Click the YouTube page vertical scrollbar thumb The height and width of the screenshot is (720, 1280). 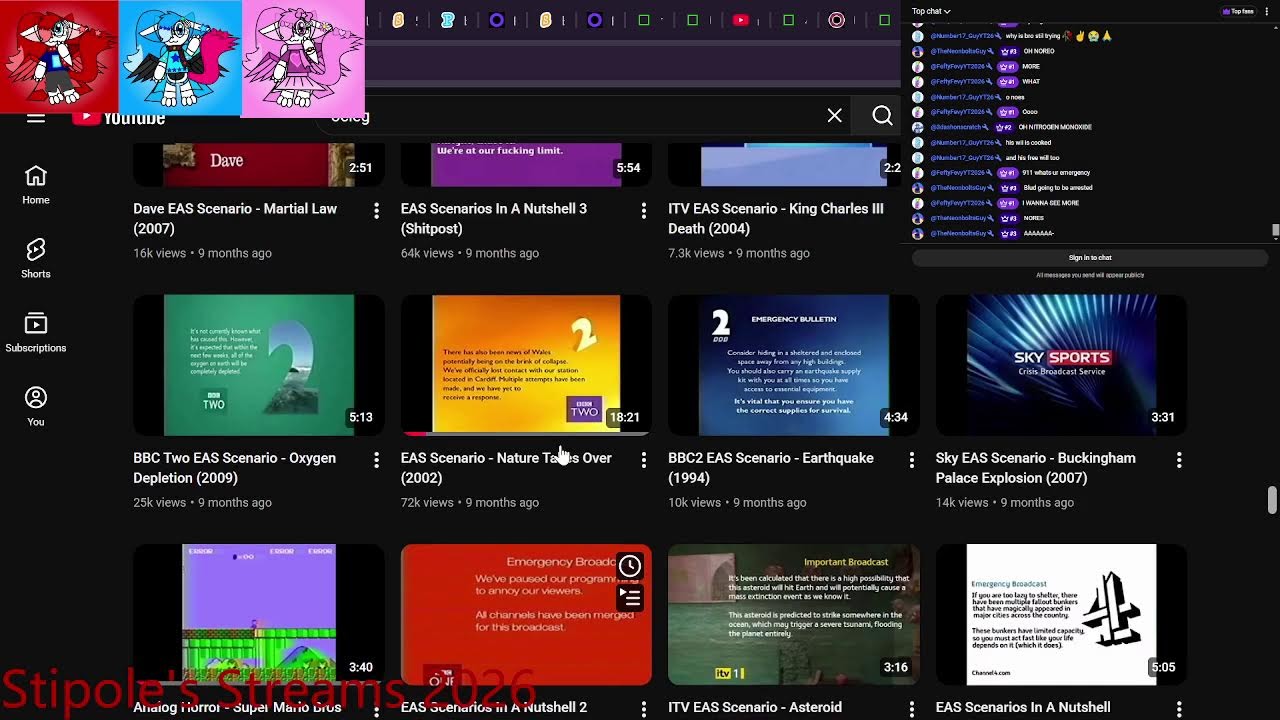(1272, 500)
